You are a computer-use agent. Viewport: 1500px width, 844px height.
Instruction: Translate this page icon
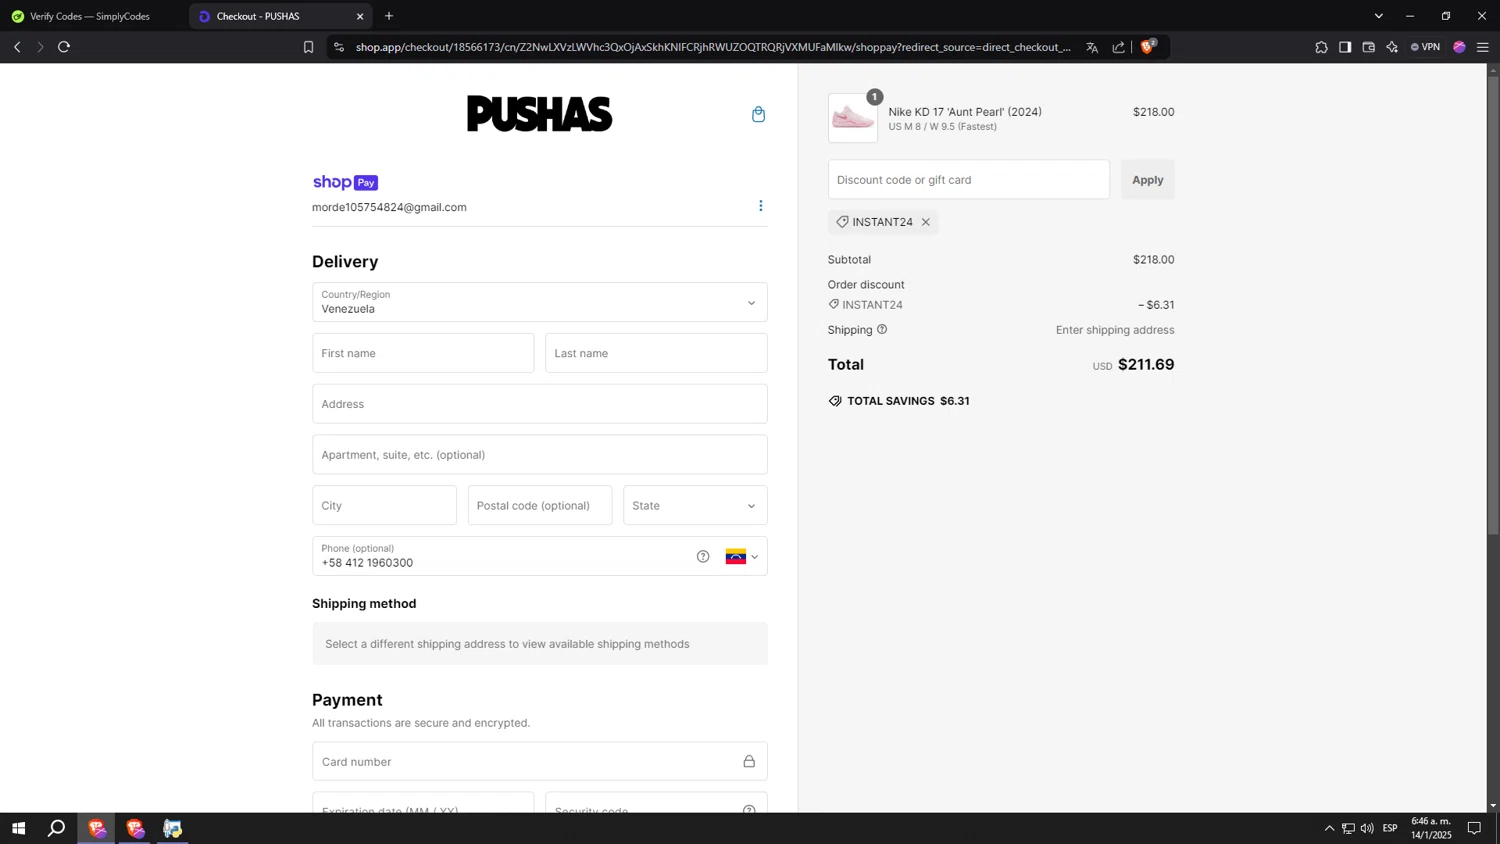click(1092, 47)
